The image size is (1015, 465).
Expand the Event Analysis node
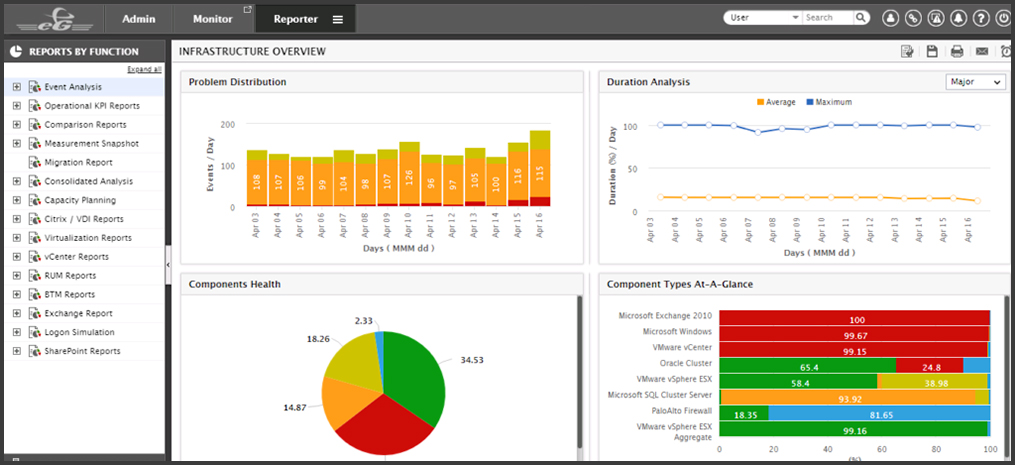[17, 87]
